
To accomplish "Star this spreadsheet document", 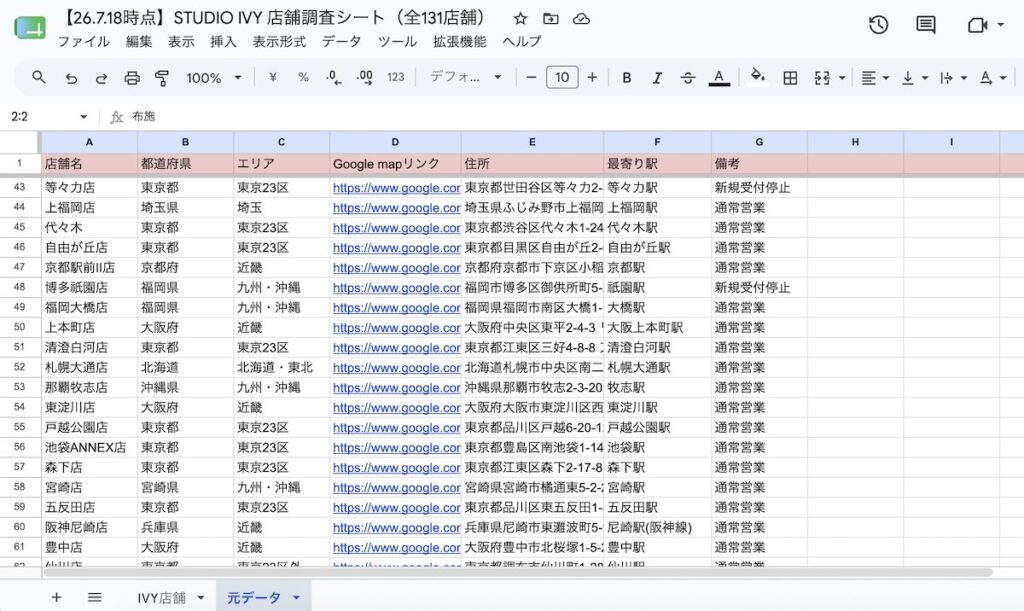I will point(520,18).
